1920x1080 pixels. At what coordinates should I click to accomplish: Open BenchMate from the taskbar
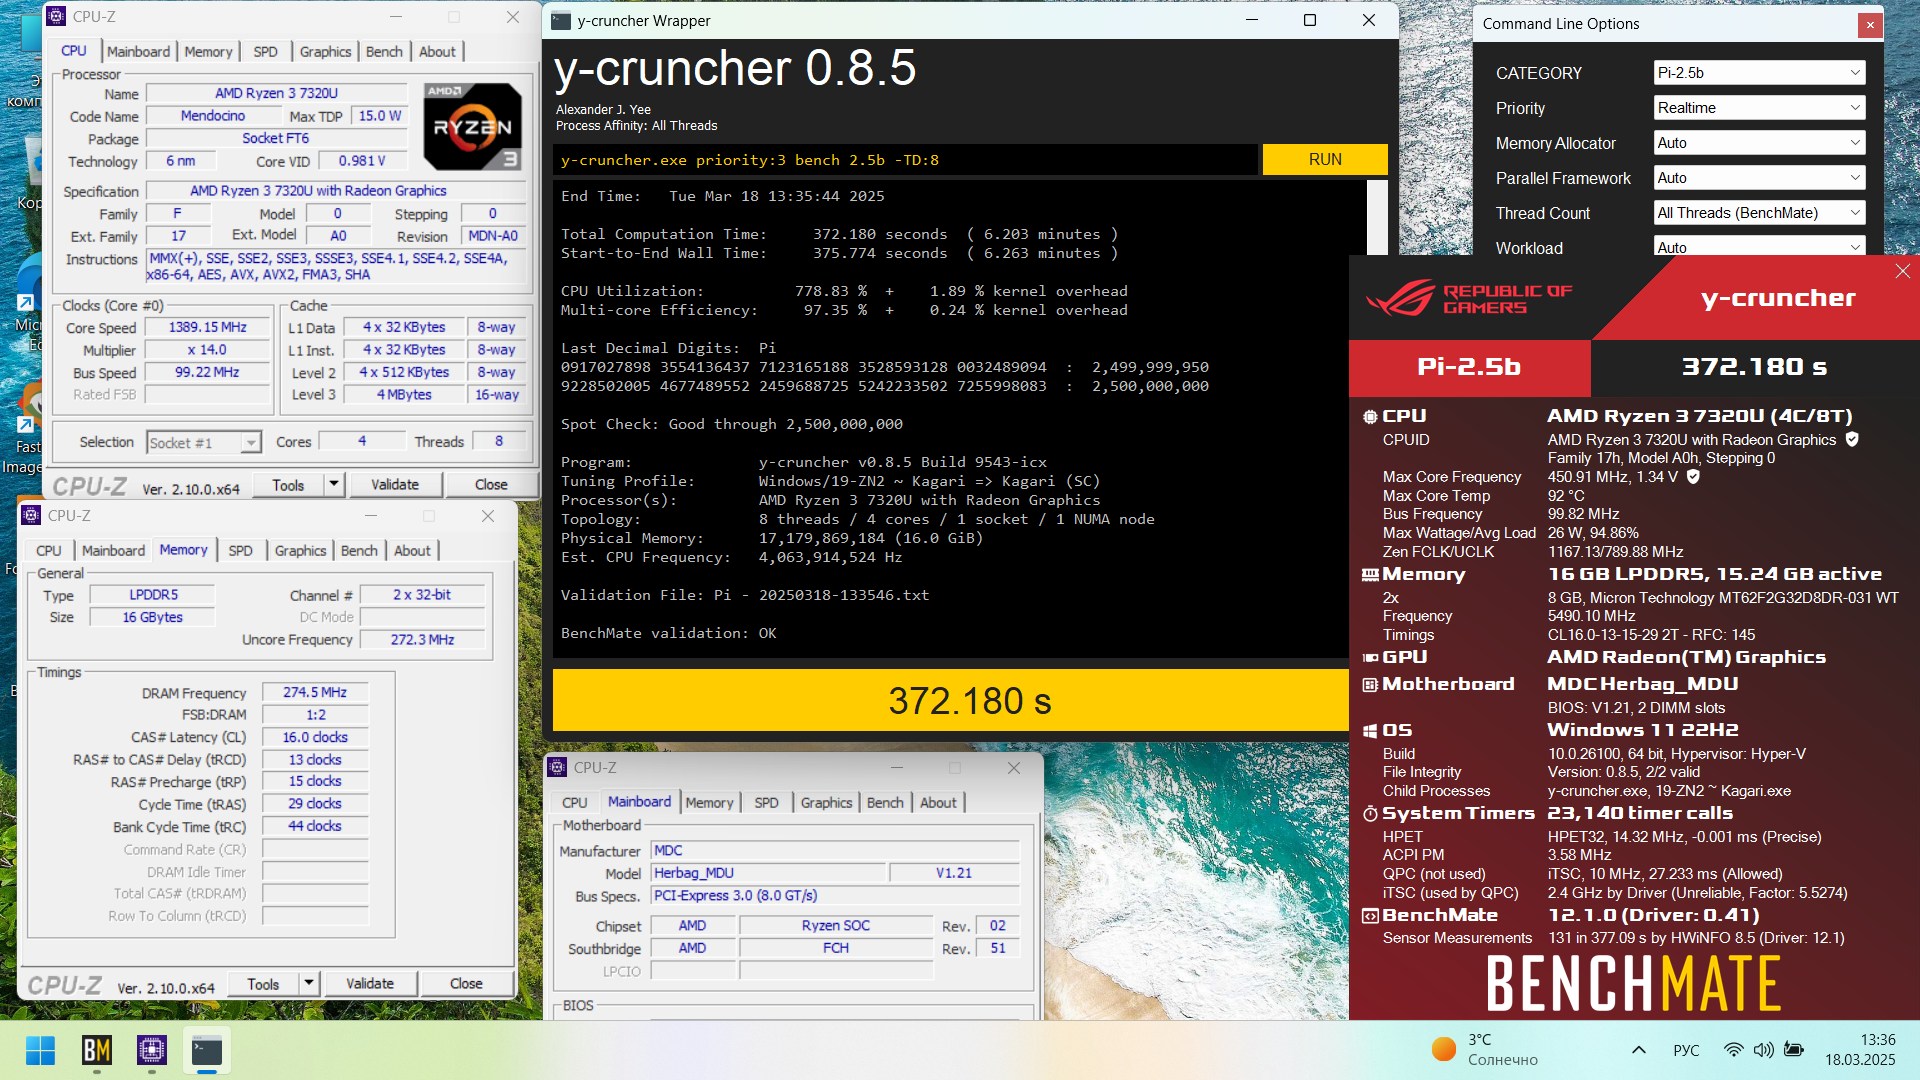[x=97, y=1050]
